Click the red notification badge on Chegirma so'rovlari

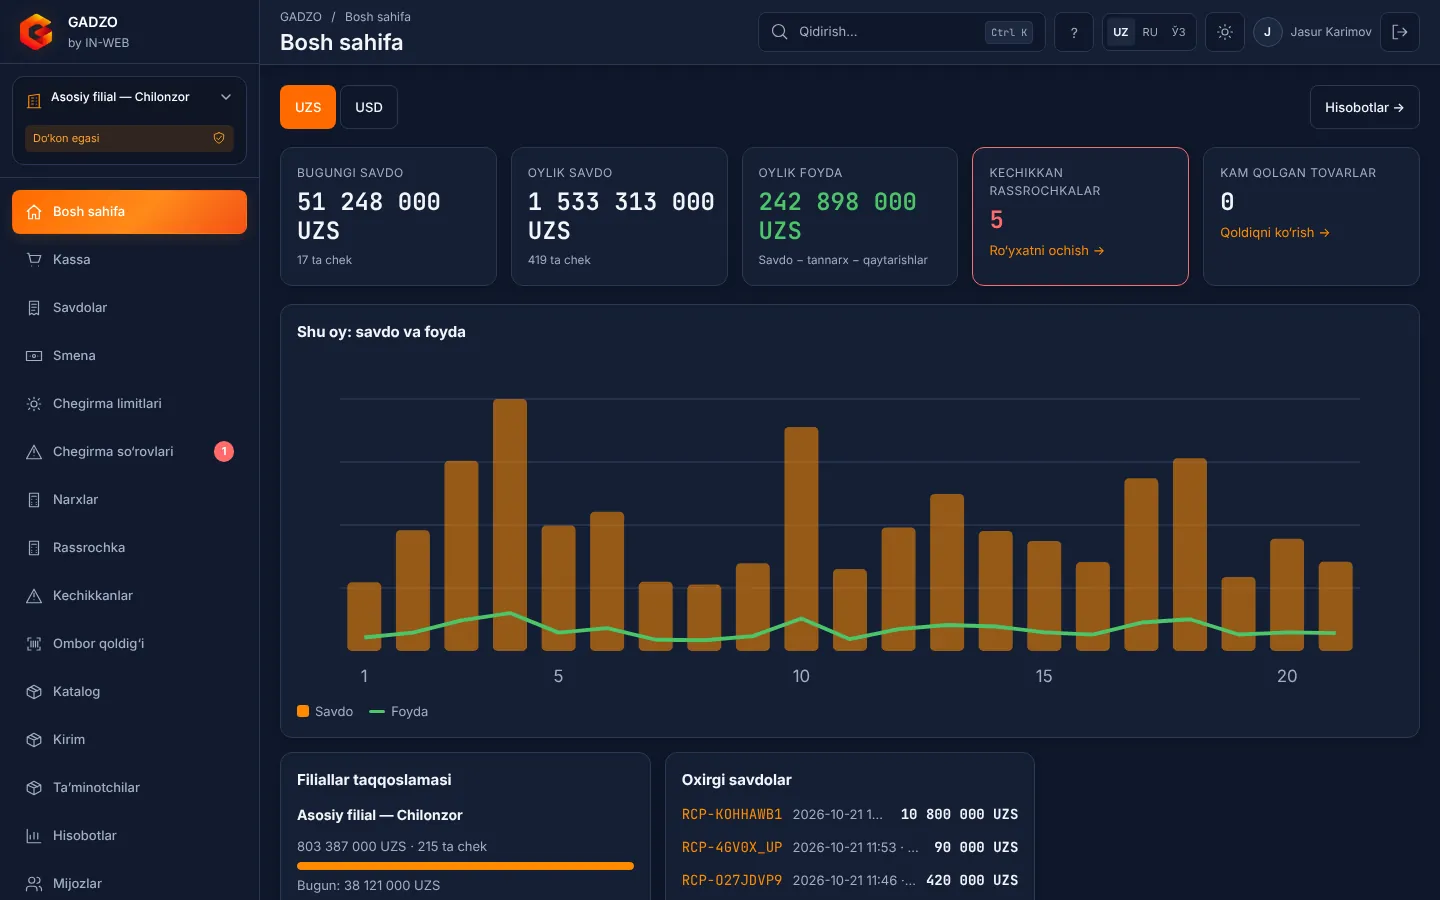(224, 452)
